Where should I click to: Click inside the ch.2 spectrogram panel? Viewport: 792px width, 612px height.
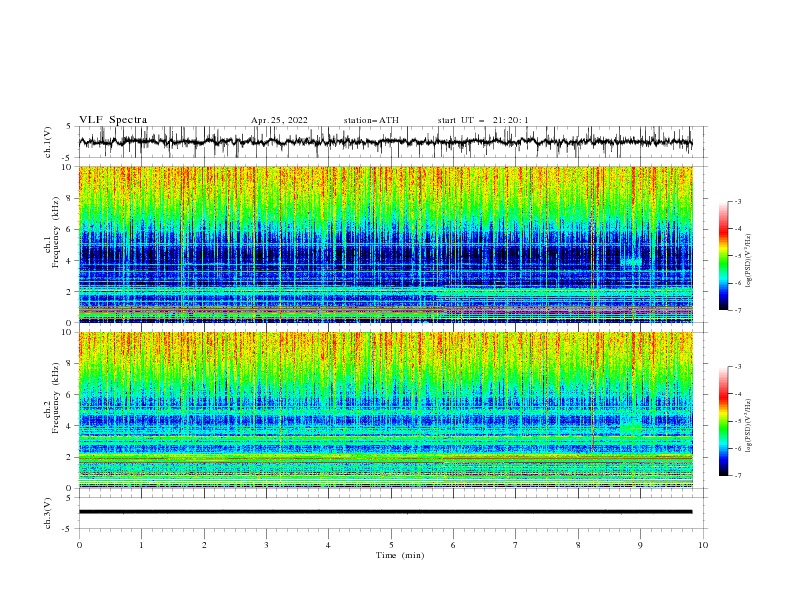[385, 410]
